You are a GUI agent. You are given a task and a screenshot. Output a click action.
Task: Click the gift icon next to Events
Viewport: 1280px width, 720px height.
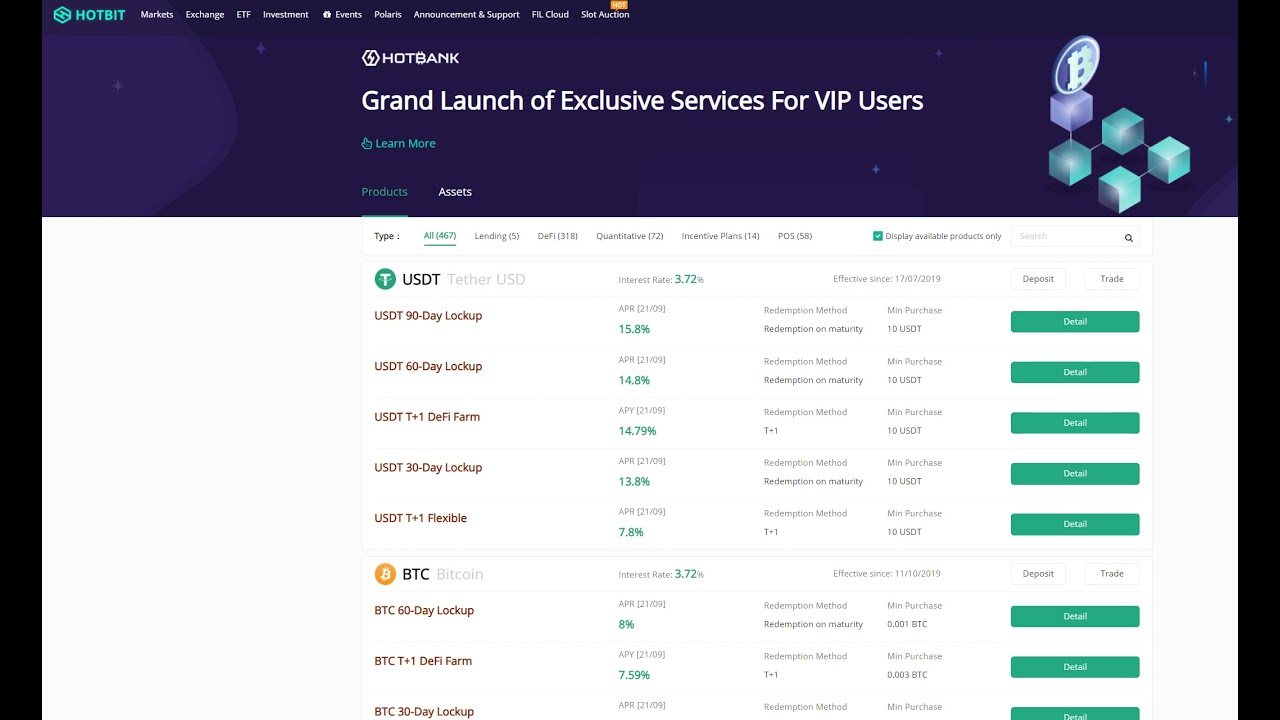pos(327,15)
